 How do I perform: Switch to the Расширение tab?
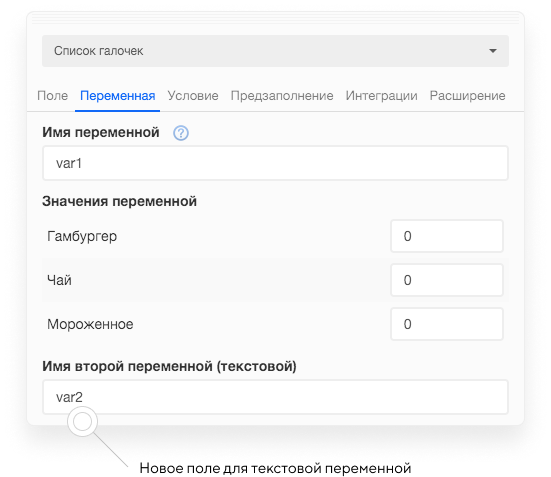pyautogui.click(x=467, y=96)
